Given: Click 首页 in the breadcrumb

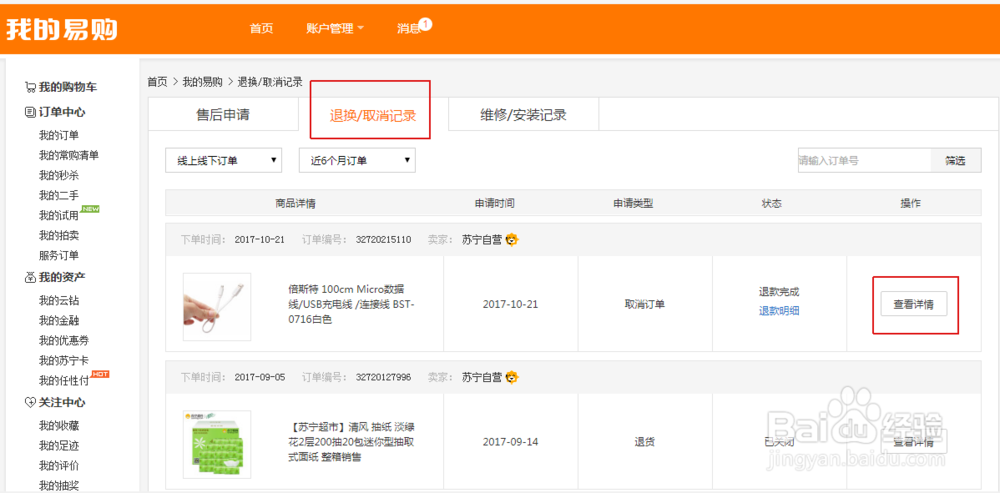Looking at the screenshot, I should (x=157, y=82).
